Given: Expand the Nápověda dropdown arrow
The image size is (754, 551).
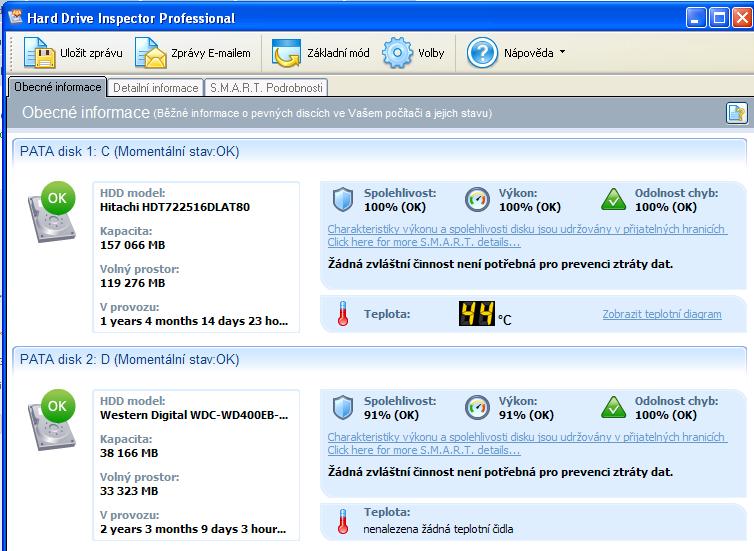Looking at the screenshot, I should 562,52.
